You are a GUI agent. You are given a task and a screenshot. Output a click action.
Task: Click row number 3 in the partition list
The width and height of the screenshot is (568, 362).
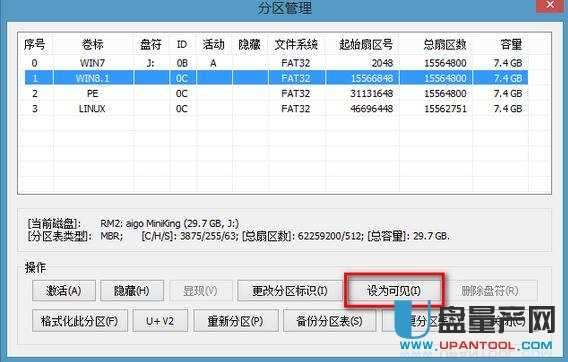[x=35, y=109]
